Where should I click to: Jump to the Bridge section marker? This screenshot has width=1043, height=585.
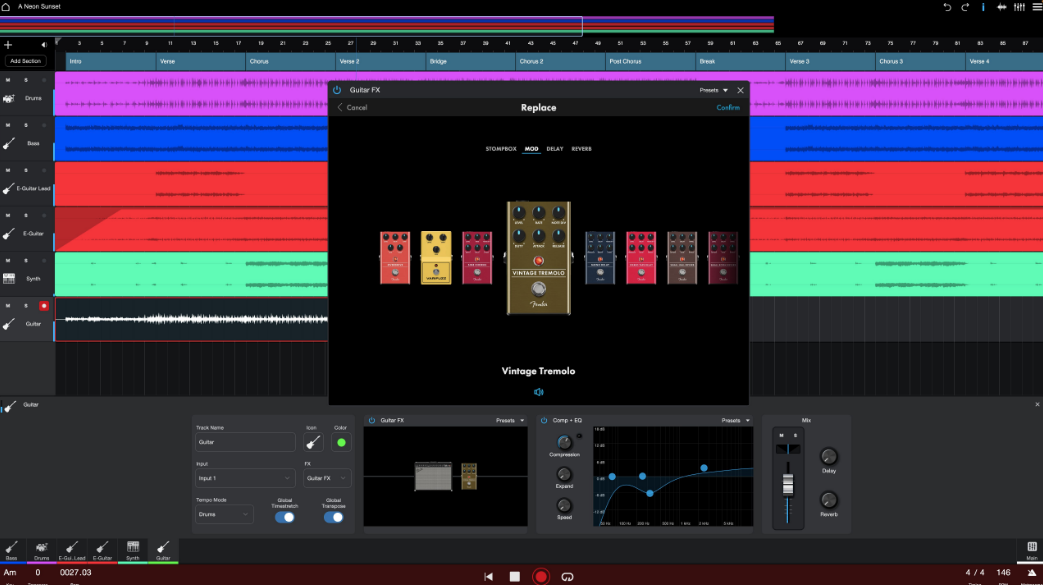470,61
